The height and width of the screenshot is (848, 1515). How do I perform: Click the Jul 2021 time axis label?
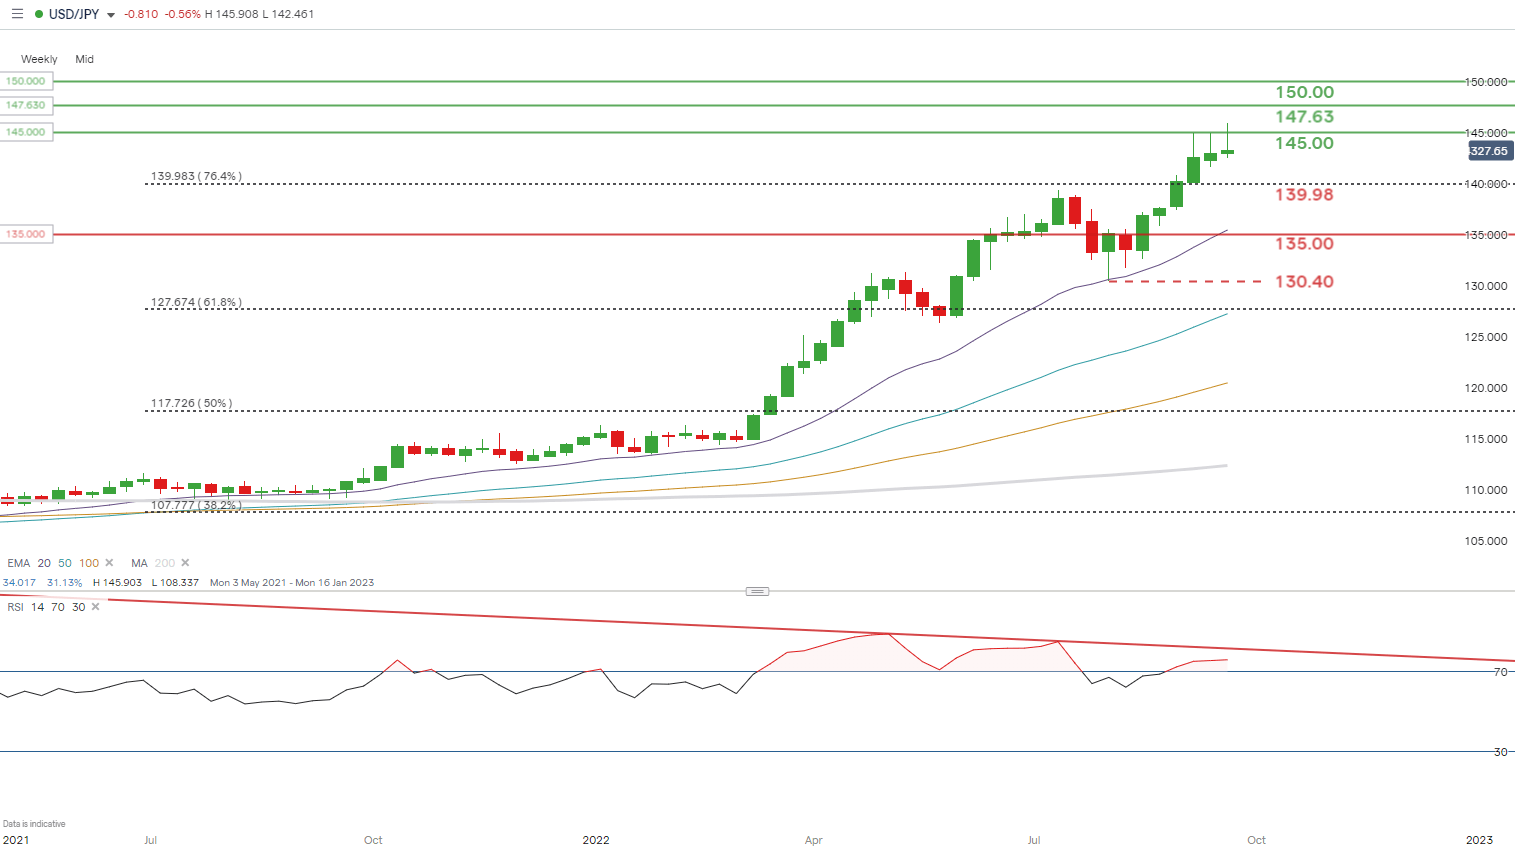(150, 840)
